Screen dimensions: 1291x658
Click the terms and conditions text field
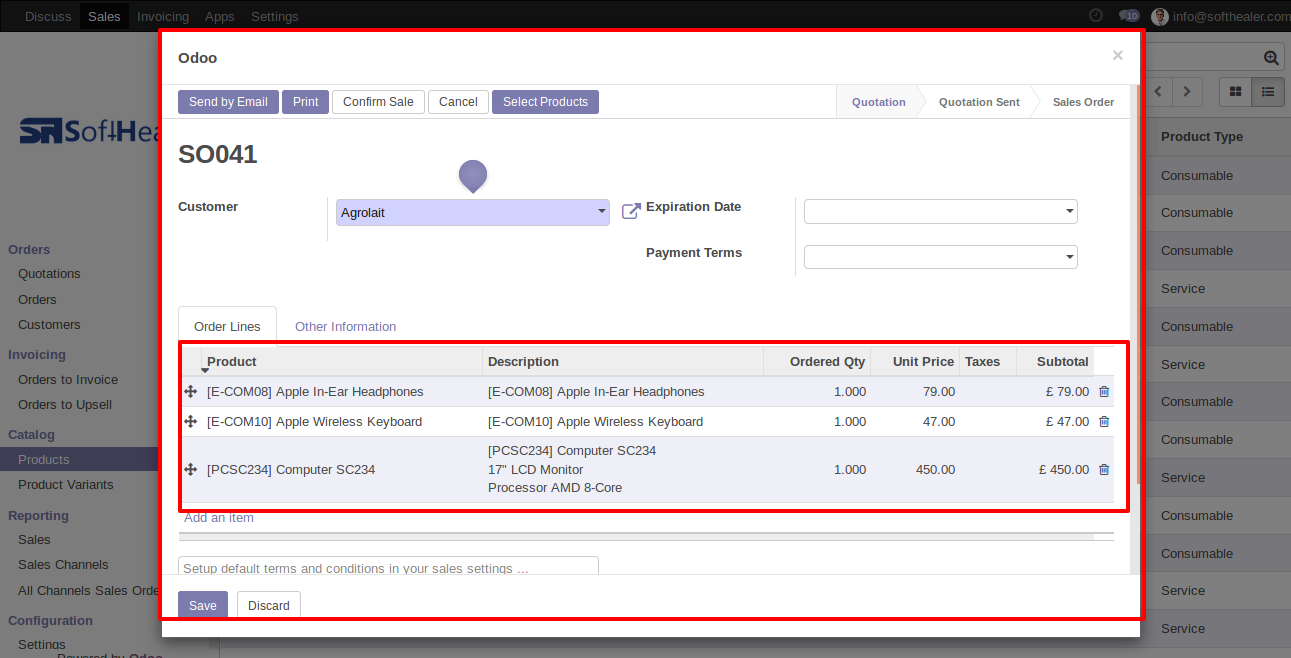[388, 566]
